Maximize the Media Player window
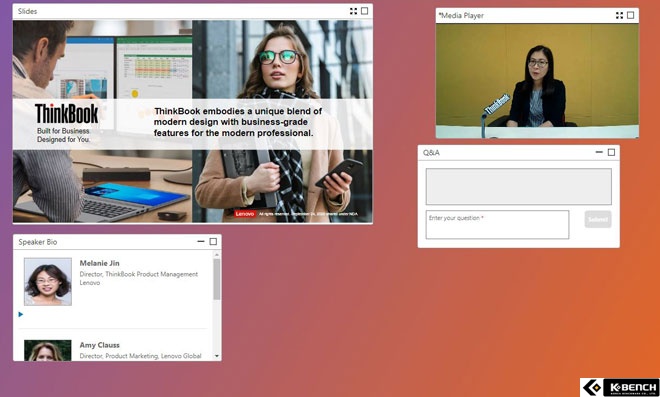Image resolution: width=660 pixels, height=397 pixels. coord(631,15)
